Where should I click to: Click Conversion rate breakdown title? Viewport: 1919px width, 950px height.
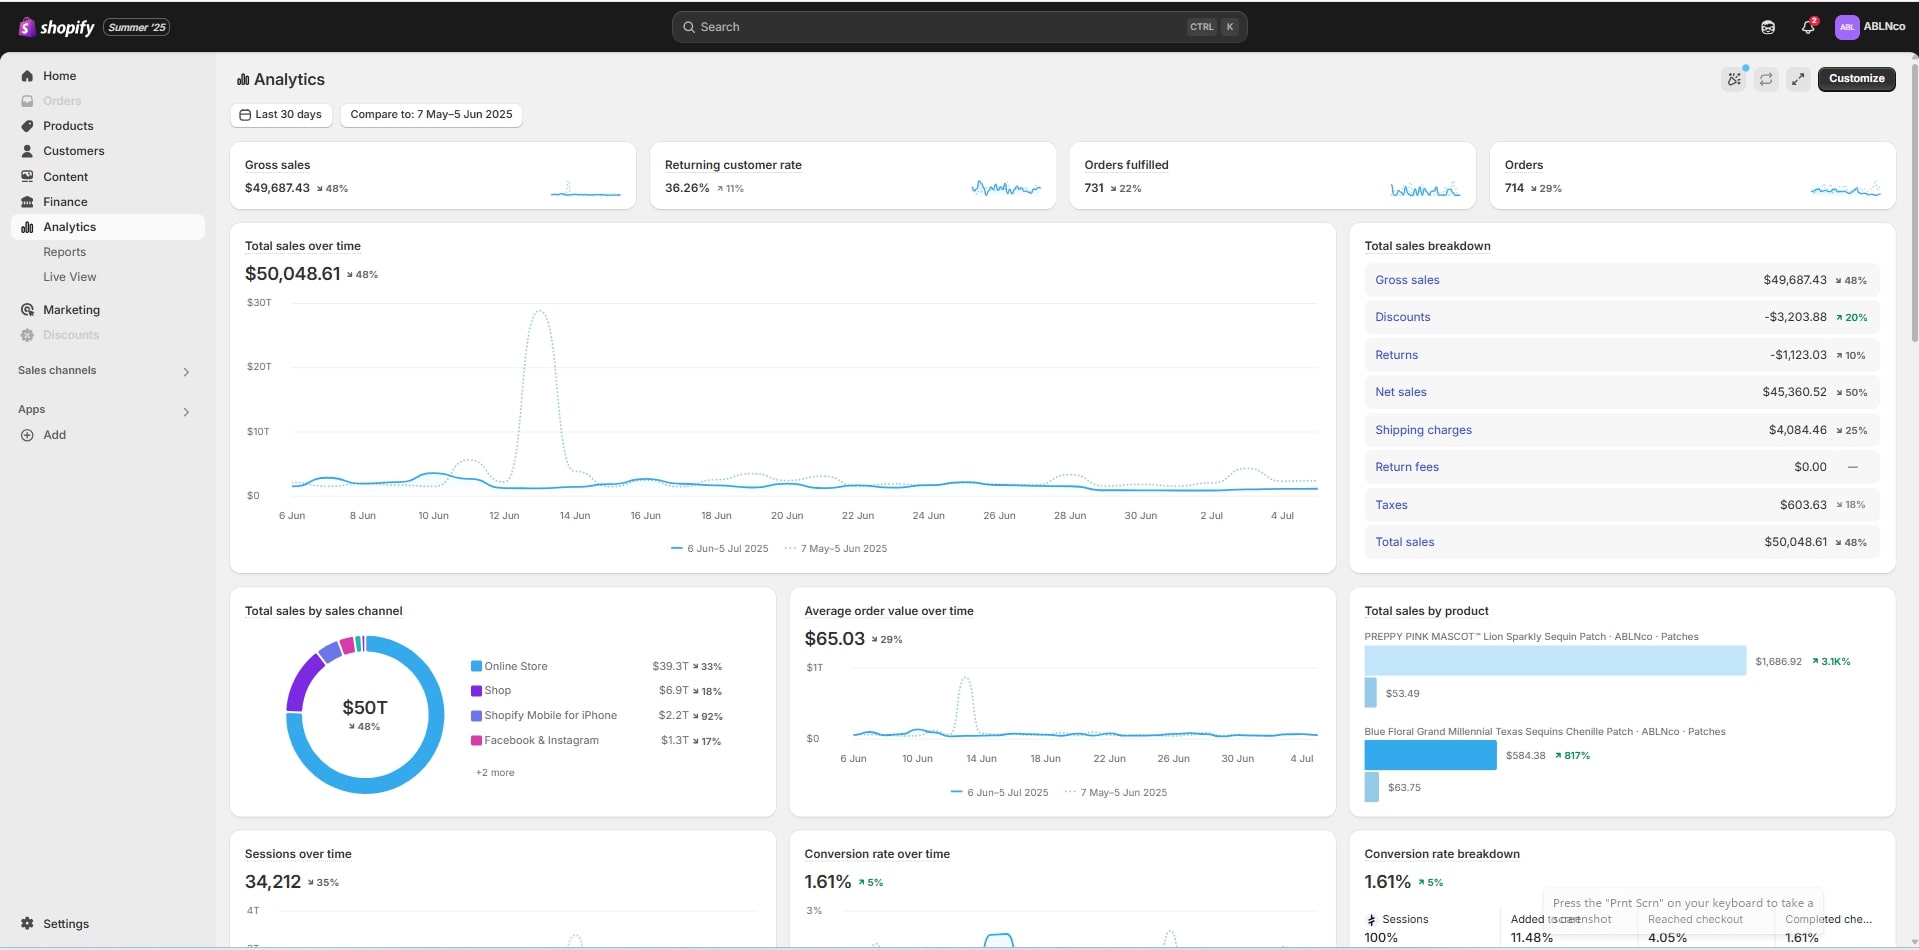(x=1441, y=854)
